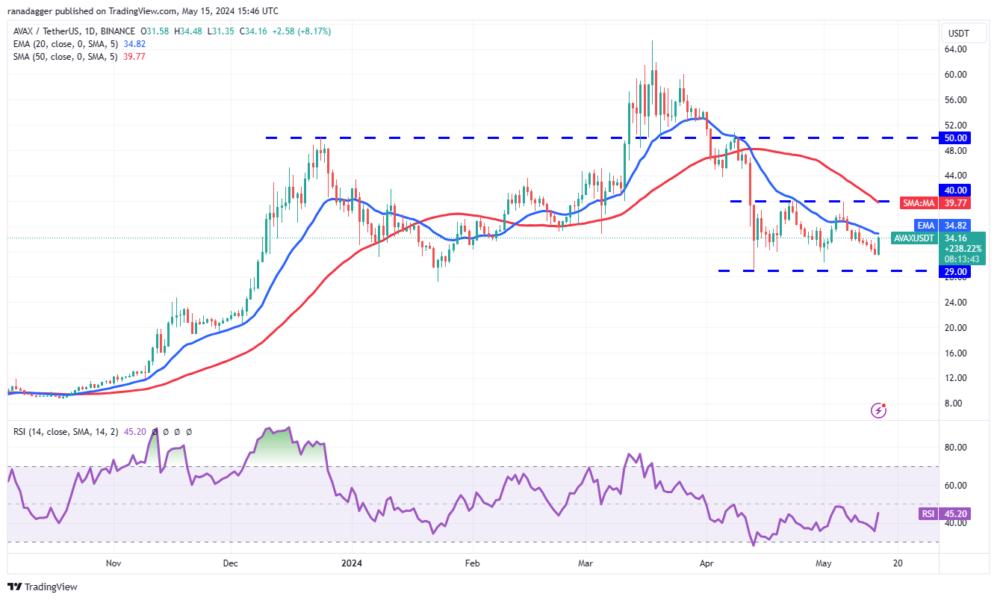This screenshot has width=997, height=600.
Task: Click the close price C34.16
Action: [253, 31]
